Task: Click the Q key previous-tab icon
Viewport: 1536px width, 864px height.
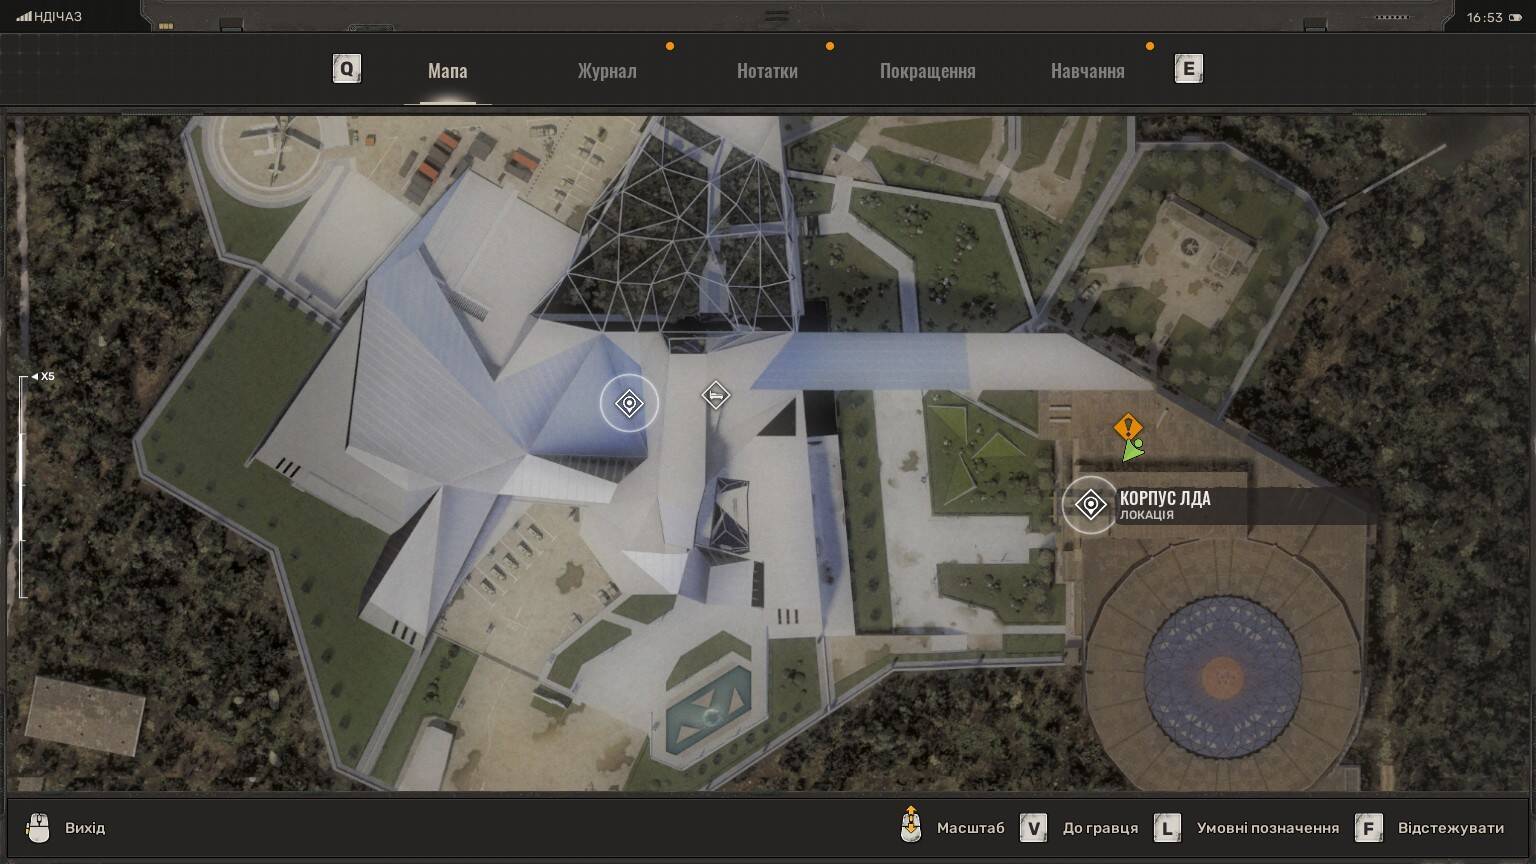Action: click(347, 69)
